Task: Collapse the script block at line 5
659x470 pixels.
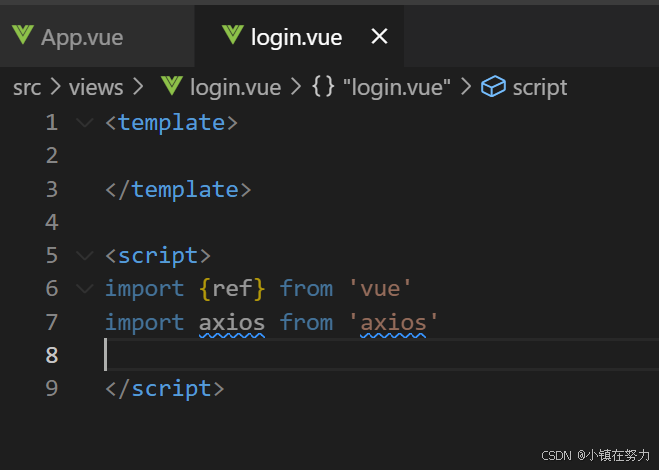Action: point(84,256)
